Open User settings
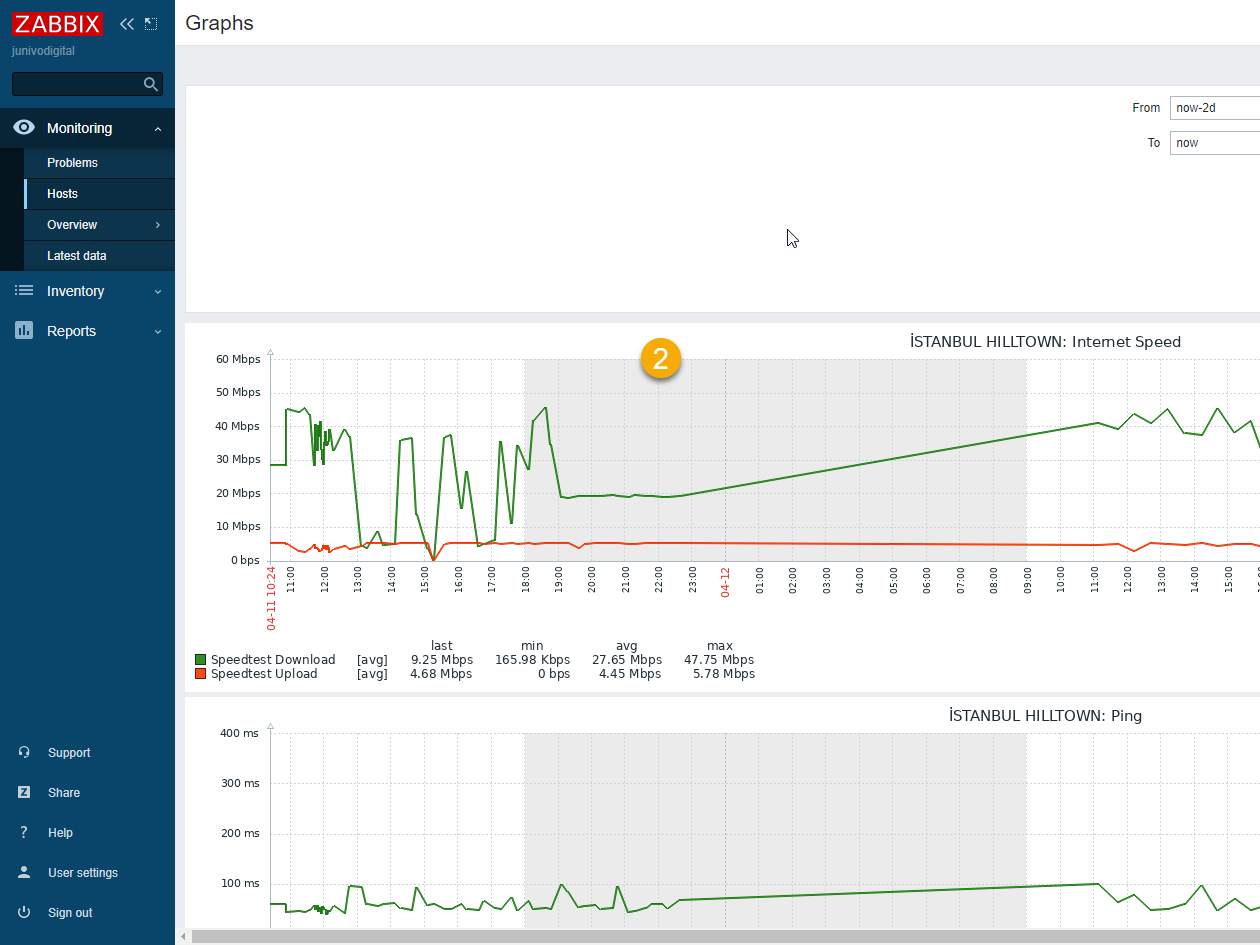Viewport: 1260px width, 945px height. click(x=82, y=873)
